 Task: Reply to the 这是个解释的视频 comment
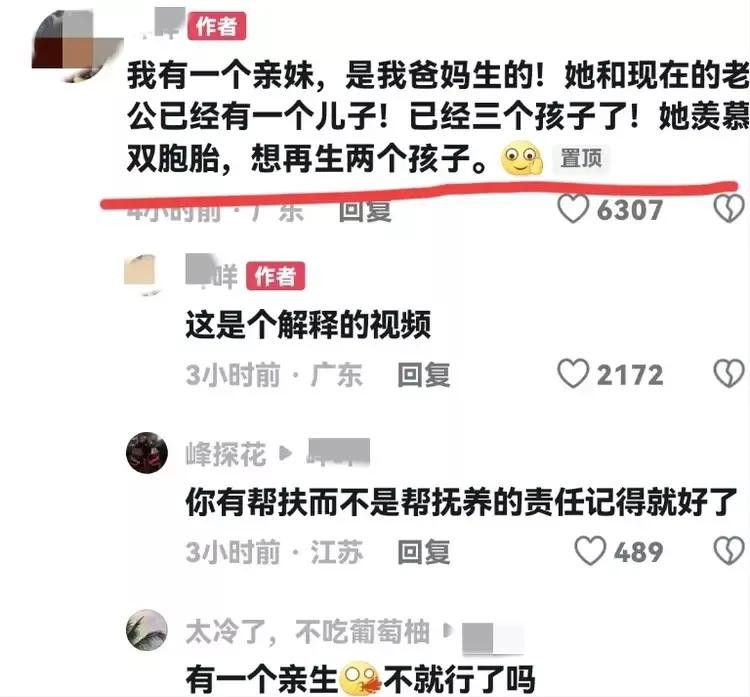[x=424, y=375]
